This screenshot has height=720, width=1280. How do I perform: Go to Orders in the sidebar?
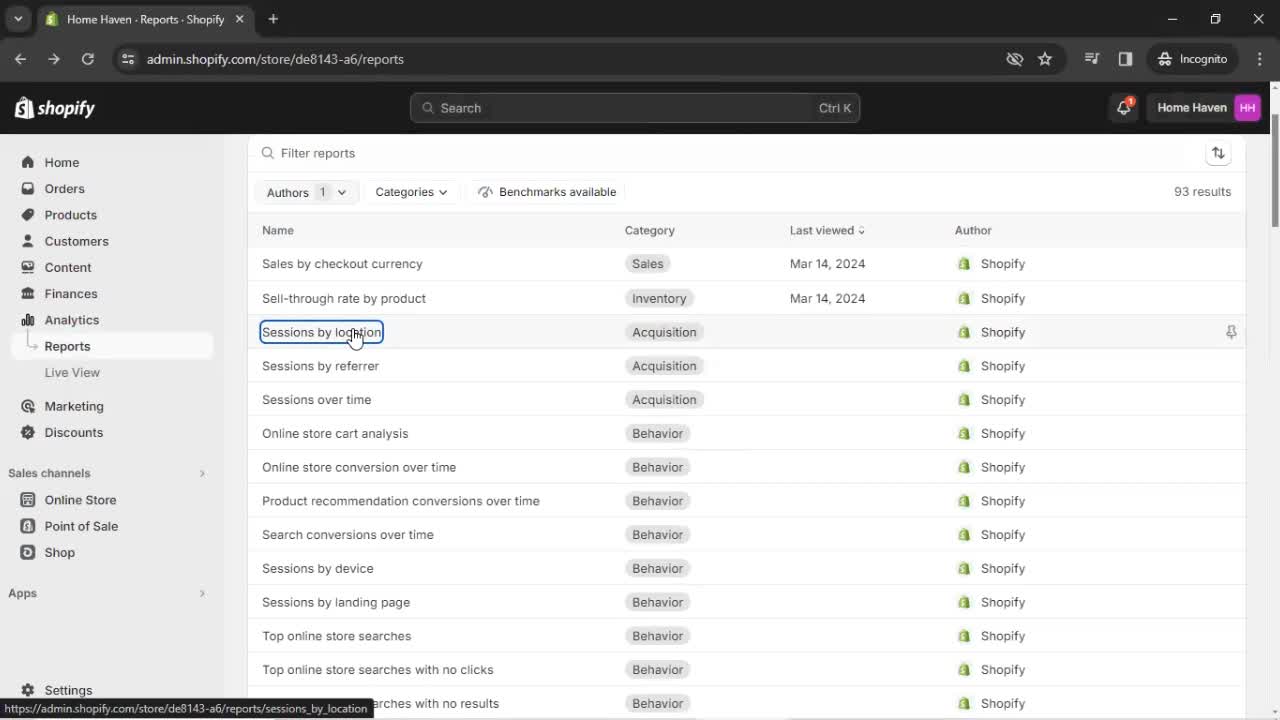pyautogui.click(x=64, y=188)
